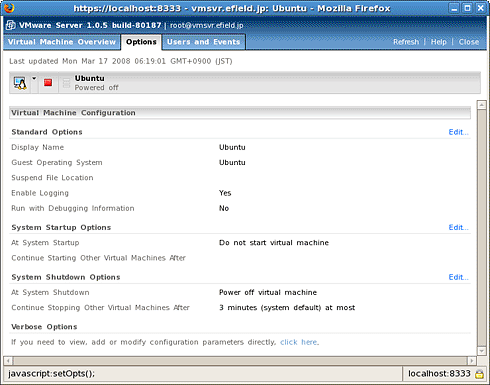Viewport: 490px width, 385px height.
Task: Click the horizontal scrollbar left arrow
Action: tap(8, 361)
